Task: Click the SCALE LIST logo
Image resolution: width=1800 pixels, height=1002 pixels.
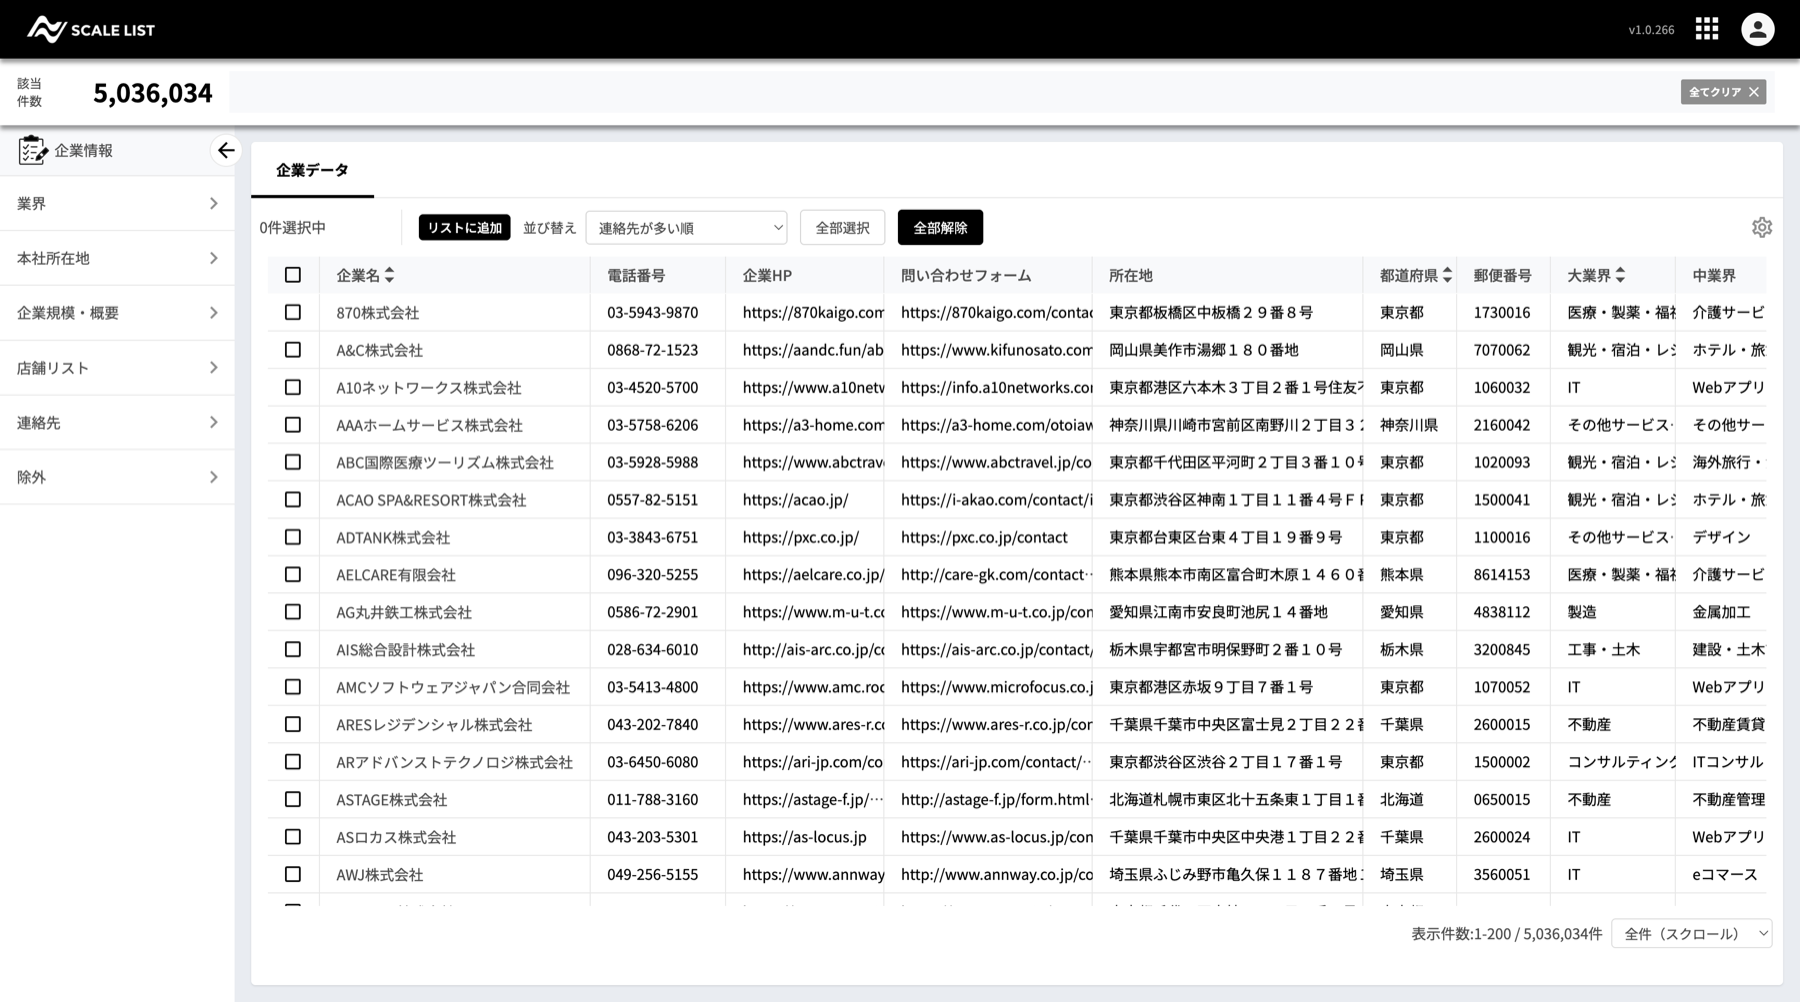Action: pos(91,30)
